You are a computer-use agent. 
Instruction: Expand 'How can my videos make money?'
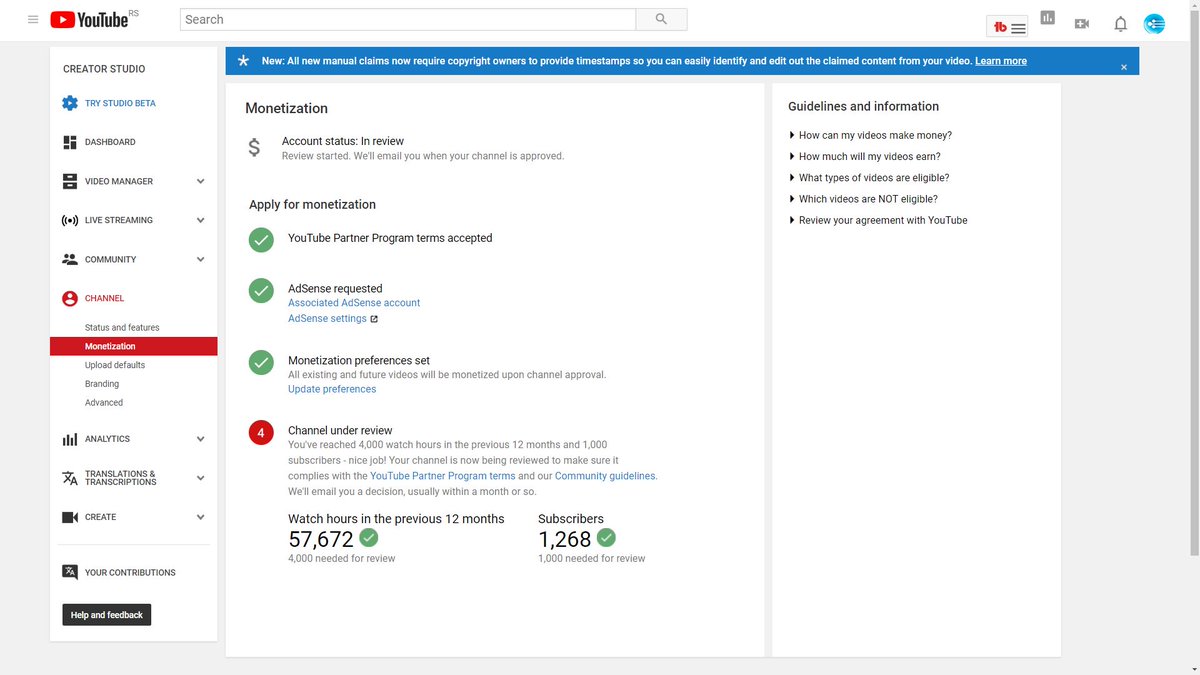(870, 135)
